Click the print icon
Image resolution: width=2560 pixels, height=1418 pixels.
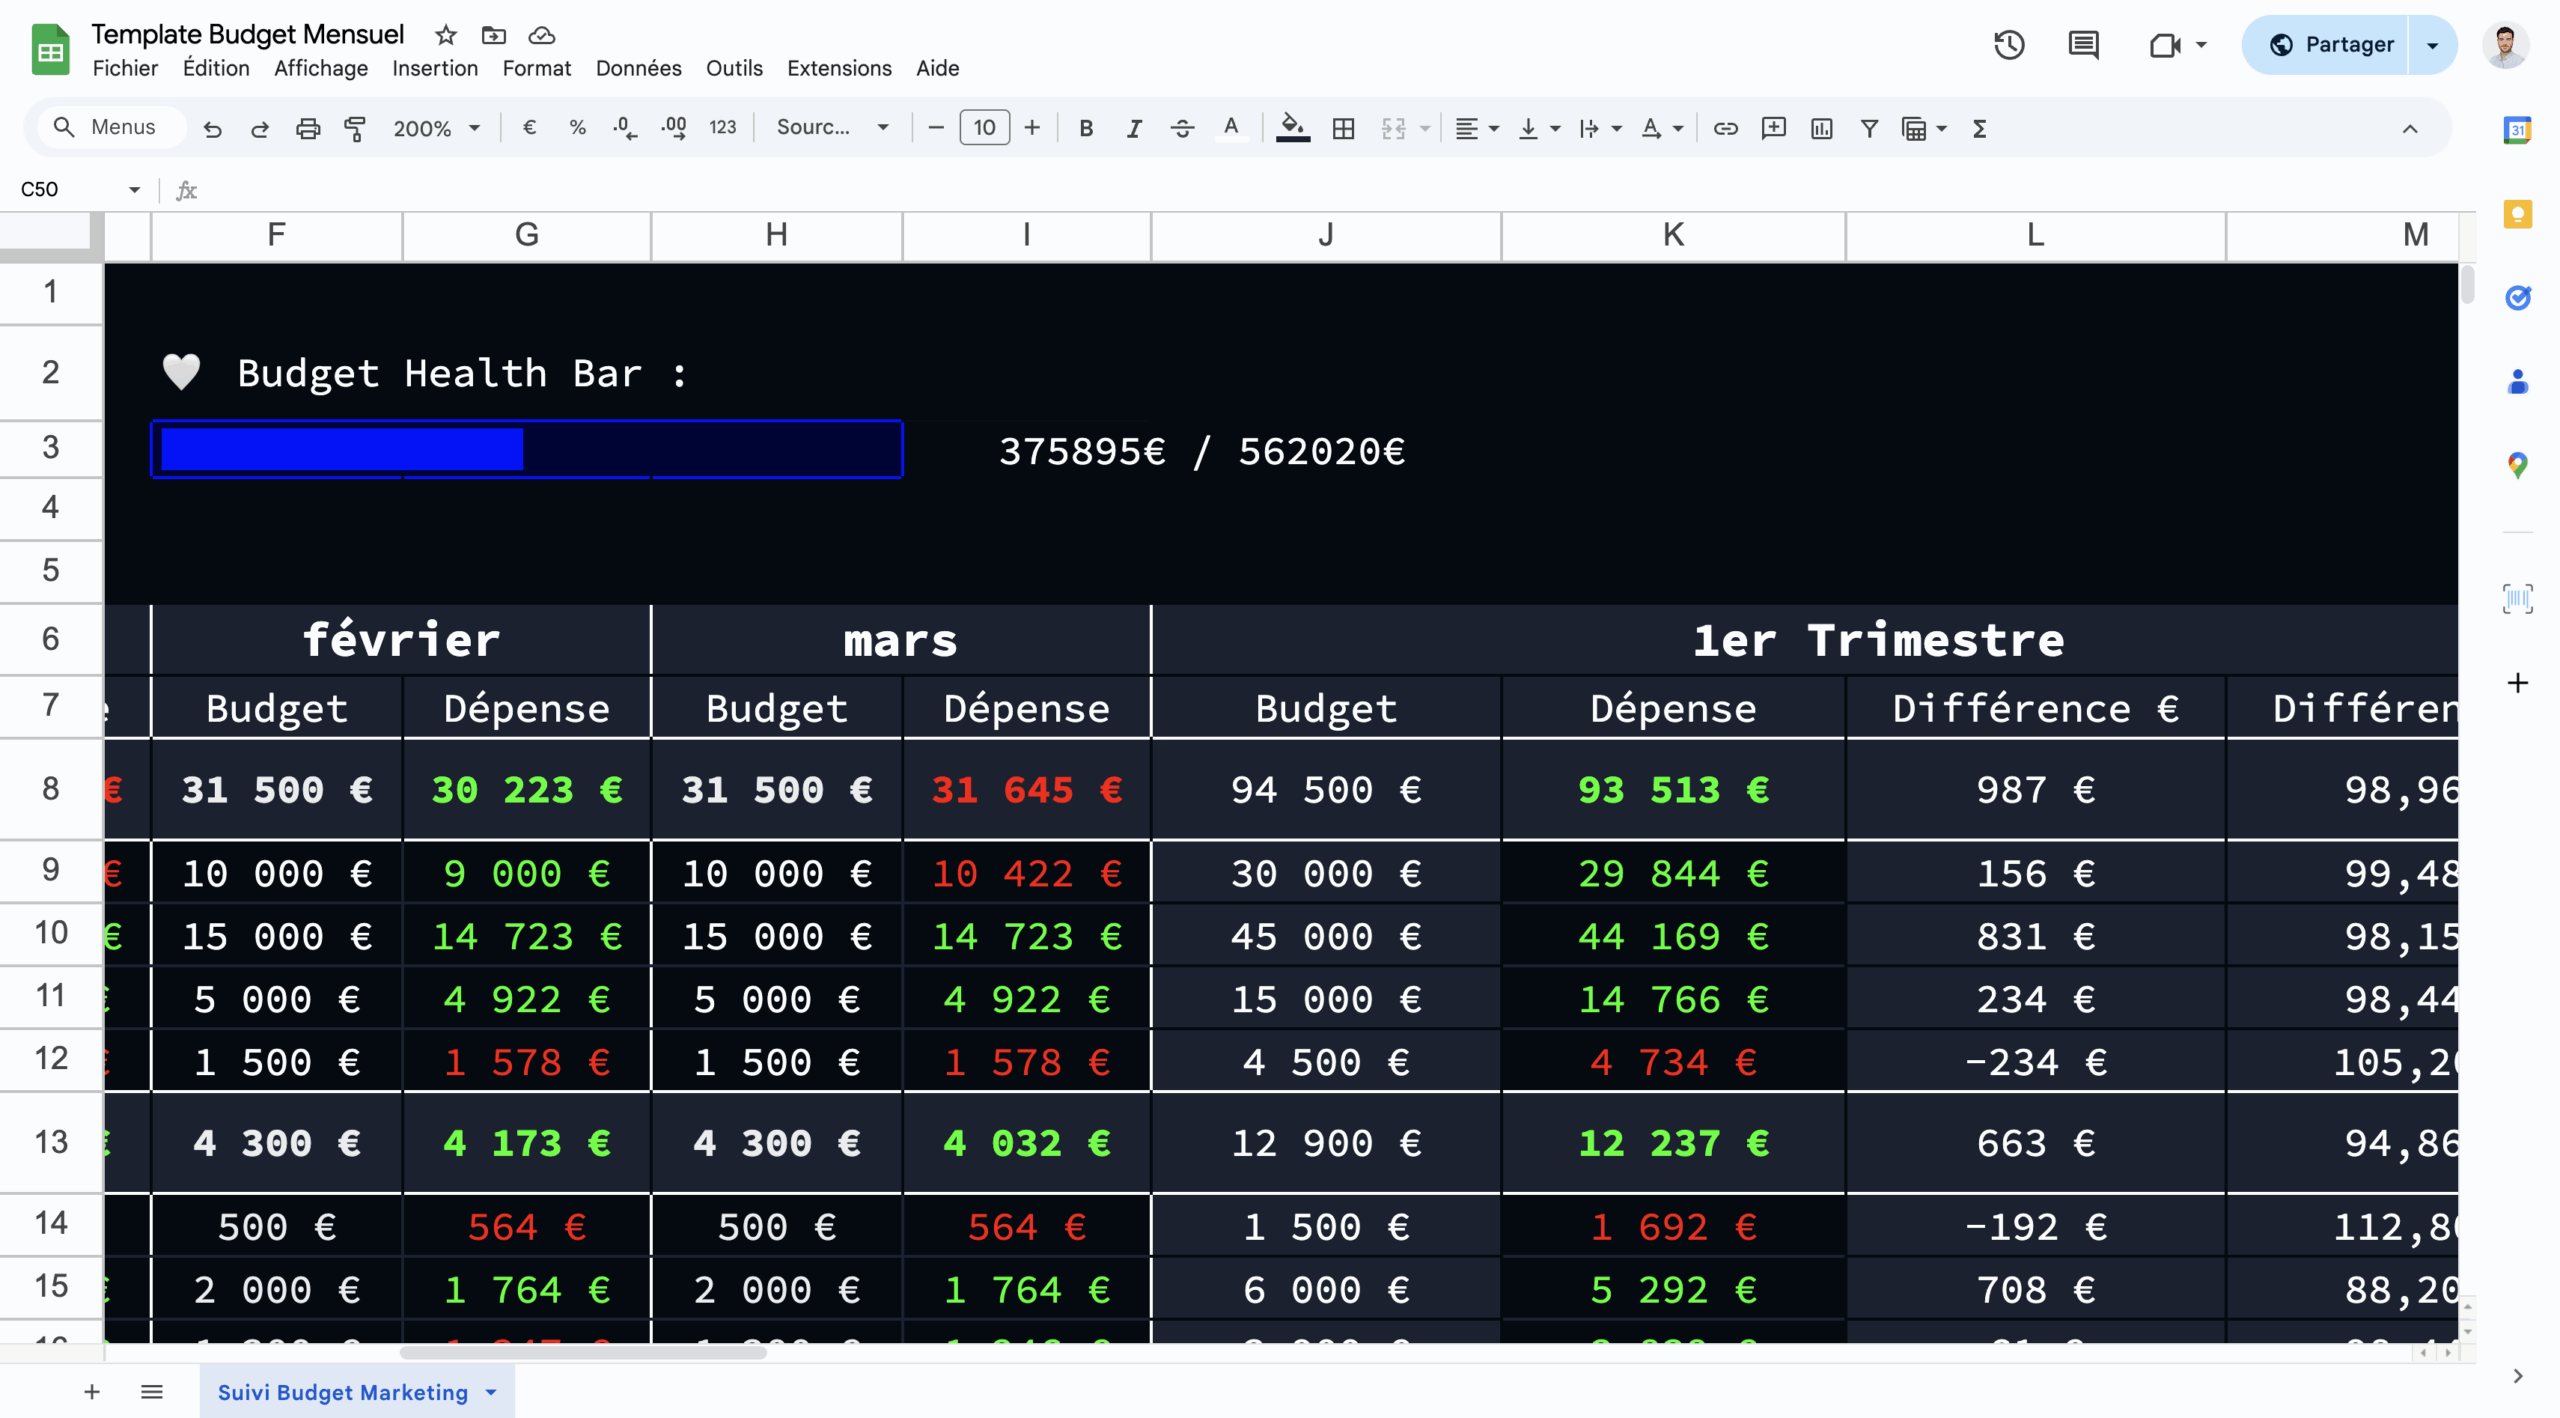click(x=308, y=128)
